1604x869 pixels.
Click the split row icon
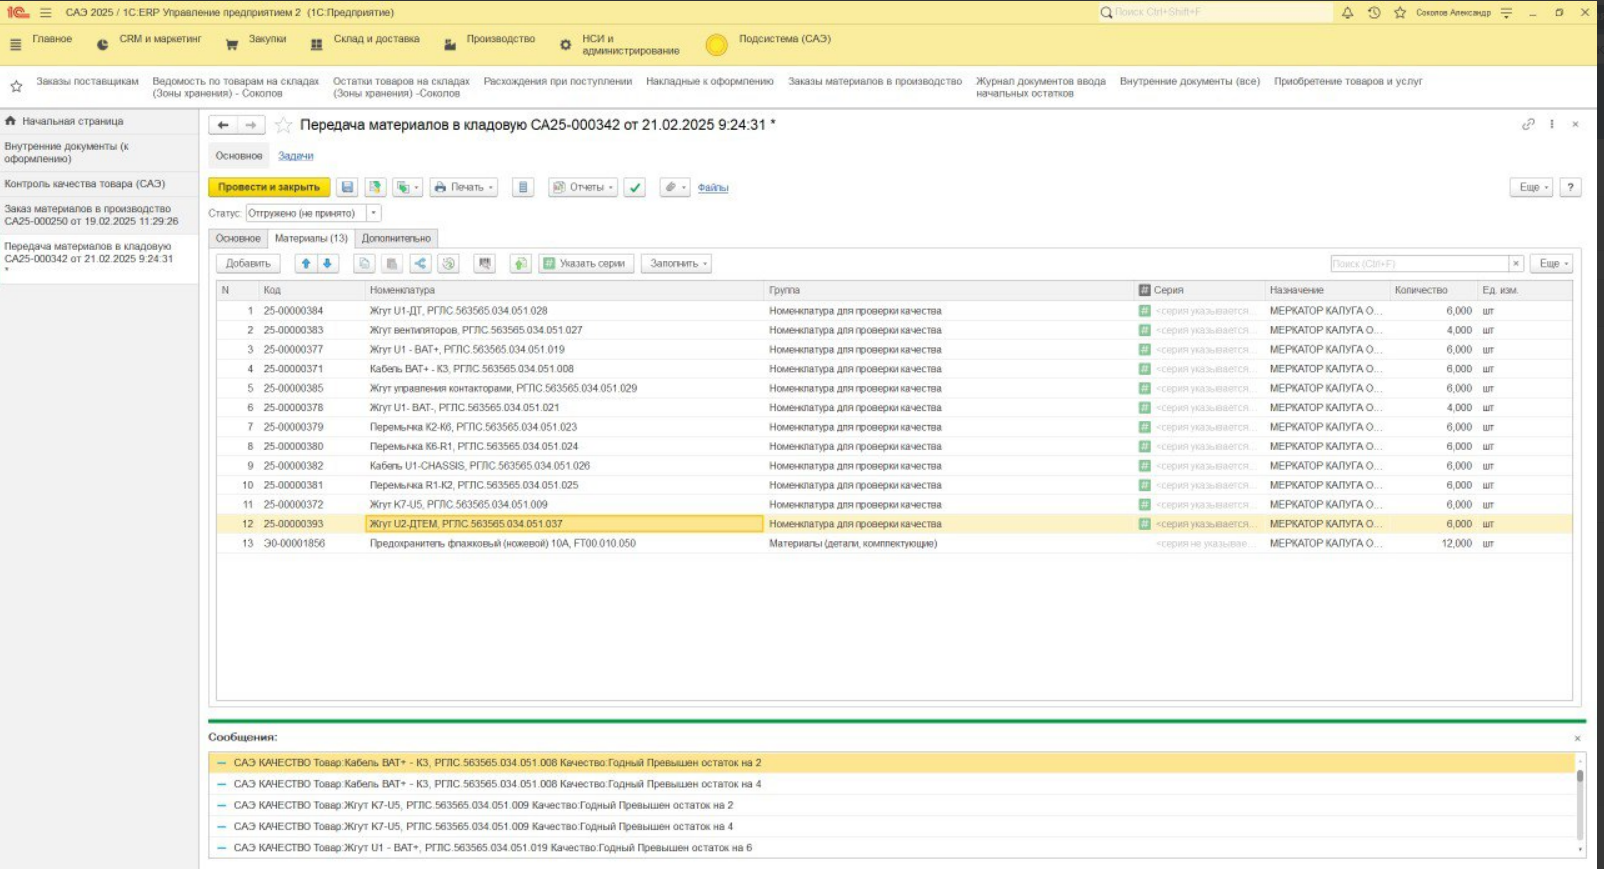[x=420, y=263]
